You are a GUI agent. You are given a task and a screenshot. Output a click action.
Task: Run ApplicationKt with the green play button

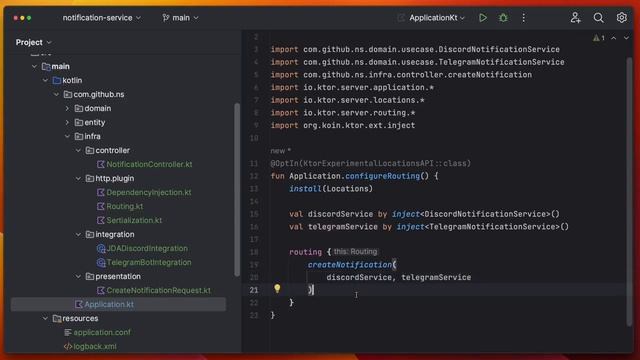click(x=483, y=18)
